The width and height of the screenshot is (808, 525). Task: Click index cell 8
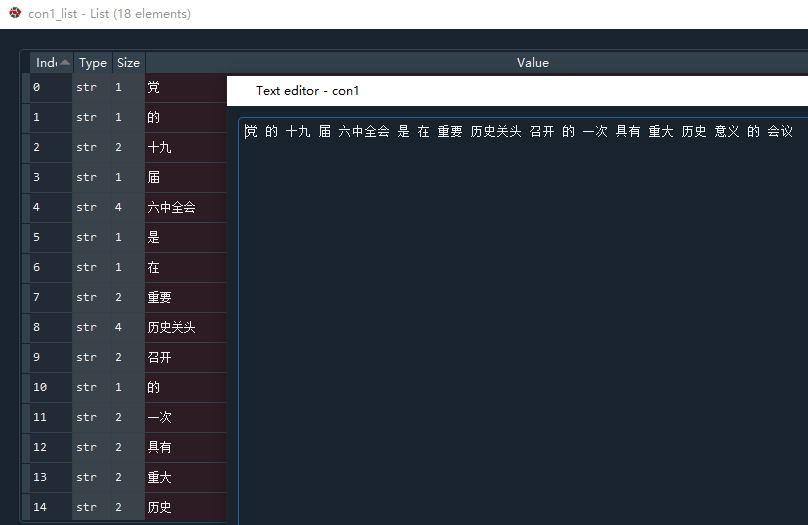[51, 327]
